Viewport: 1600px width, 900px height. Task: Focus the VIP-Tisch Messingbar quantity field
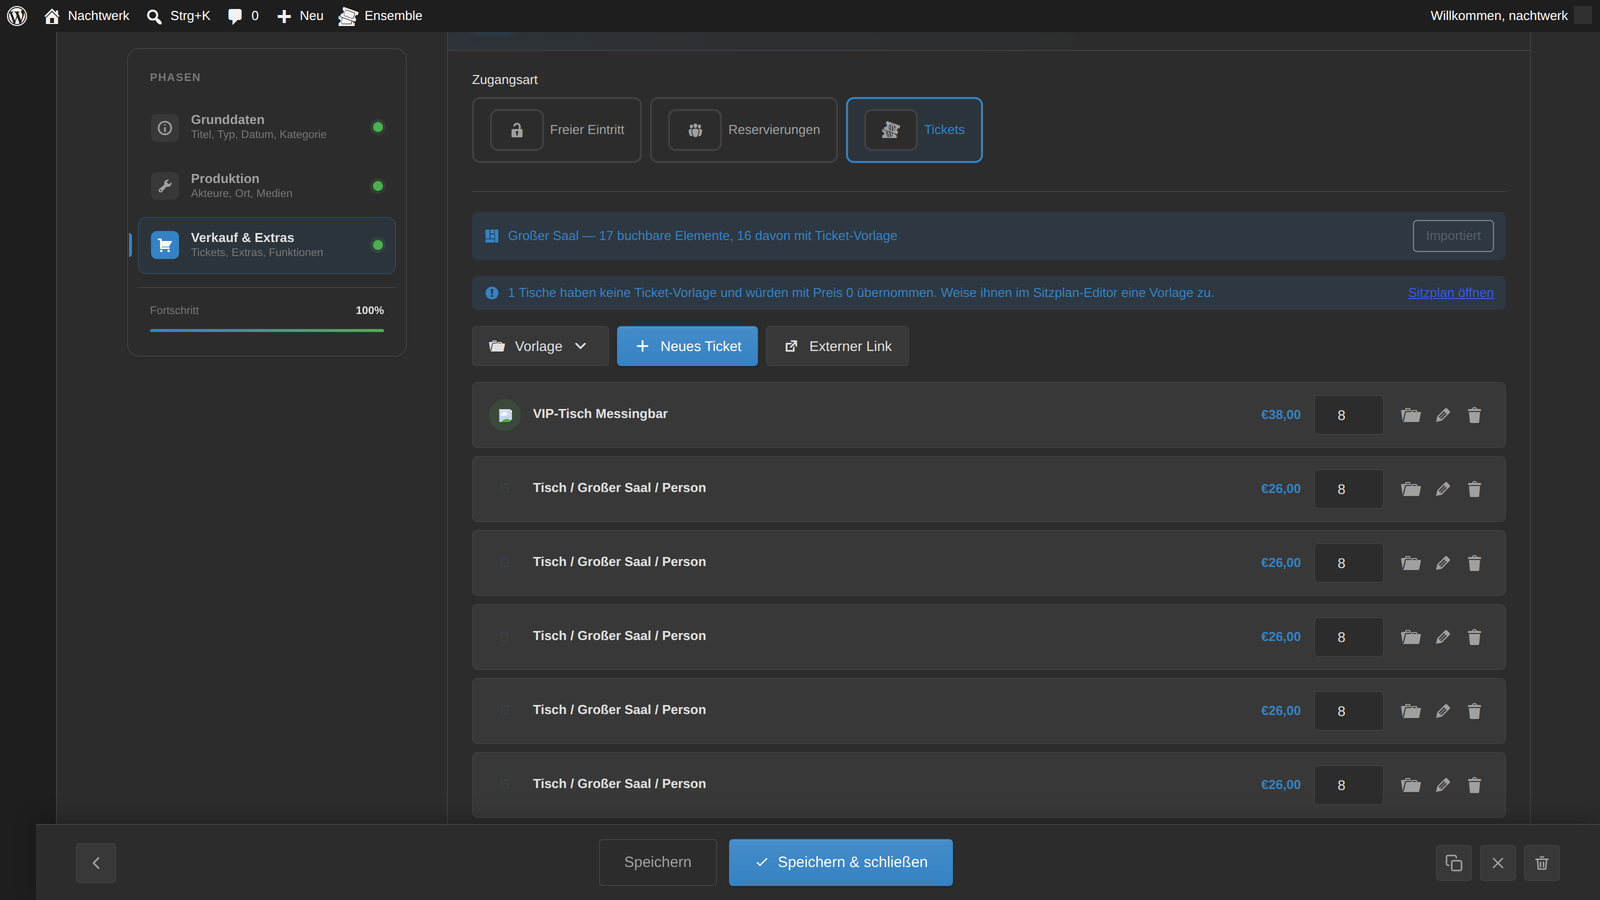click(x=1349, y=415)
